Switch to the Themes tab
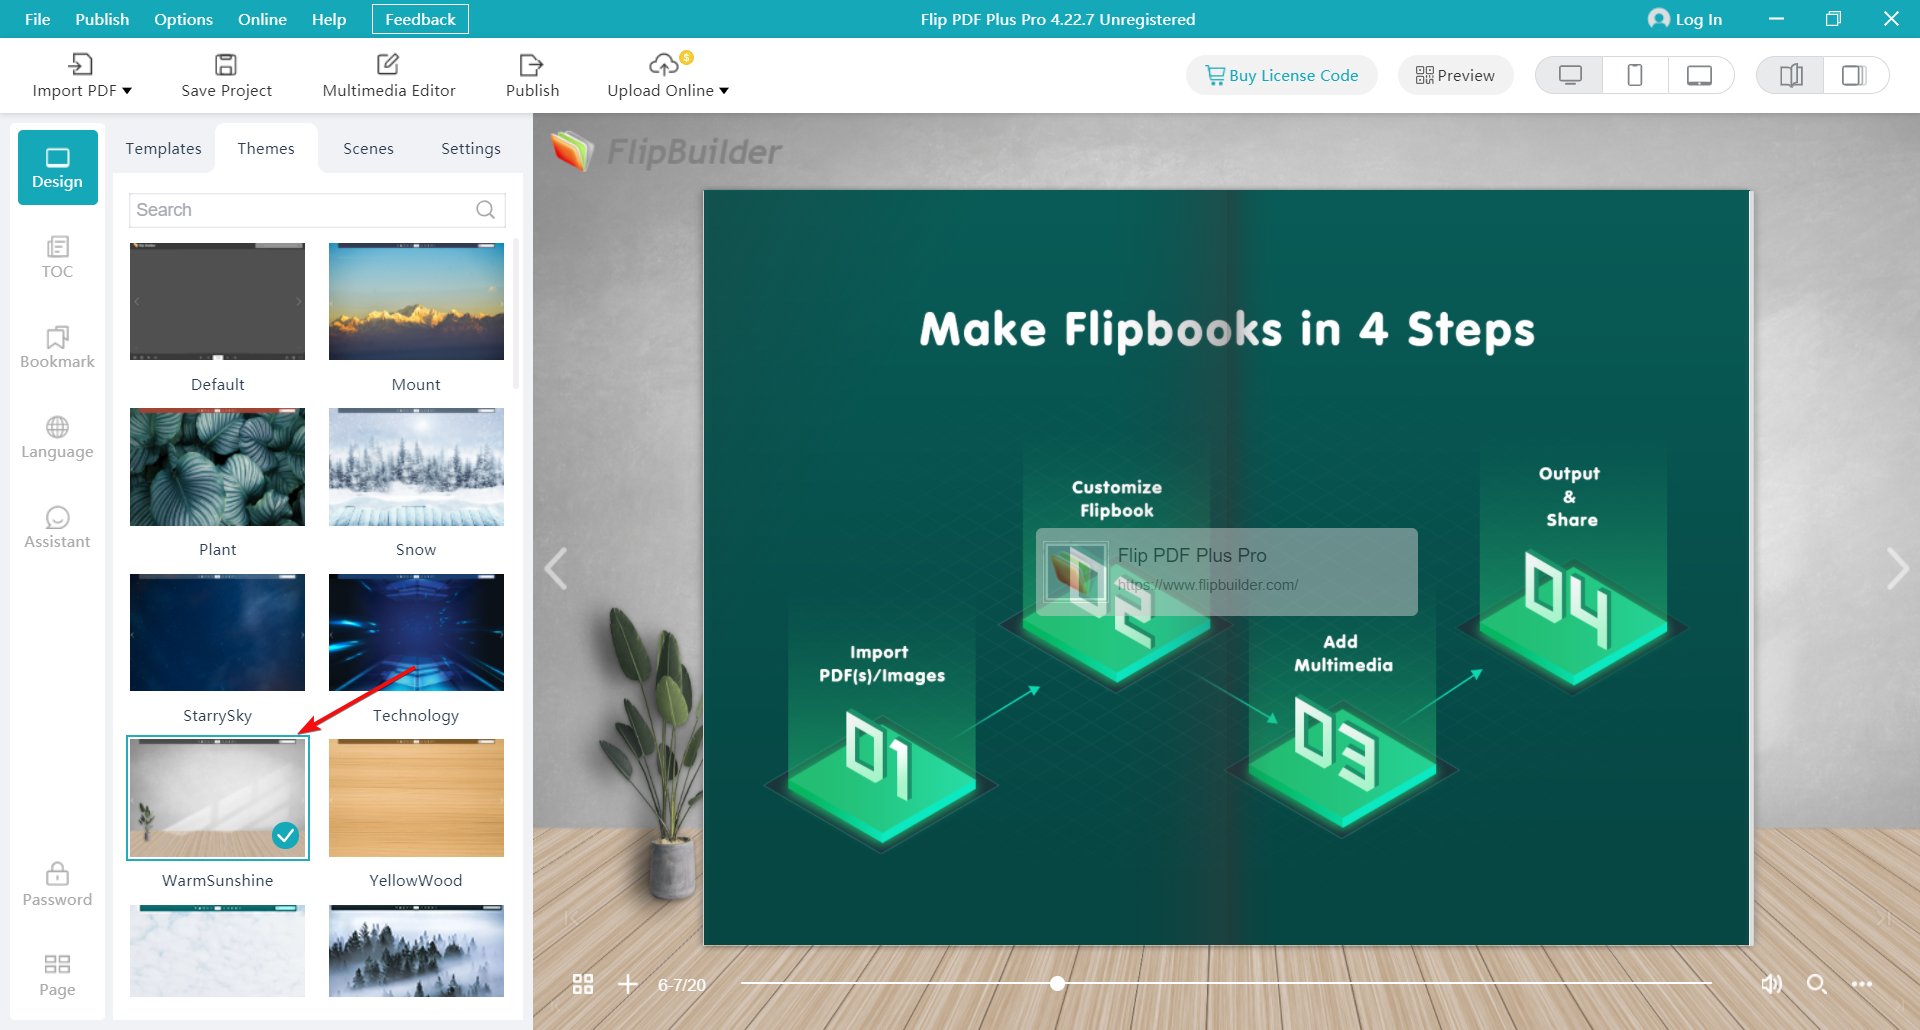This screenshot has height=1030, width=1920. point(266,148)
